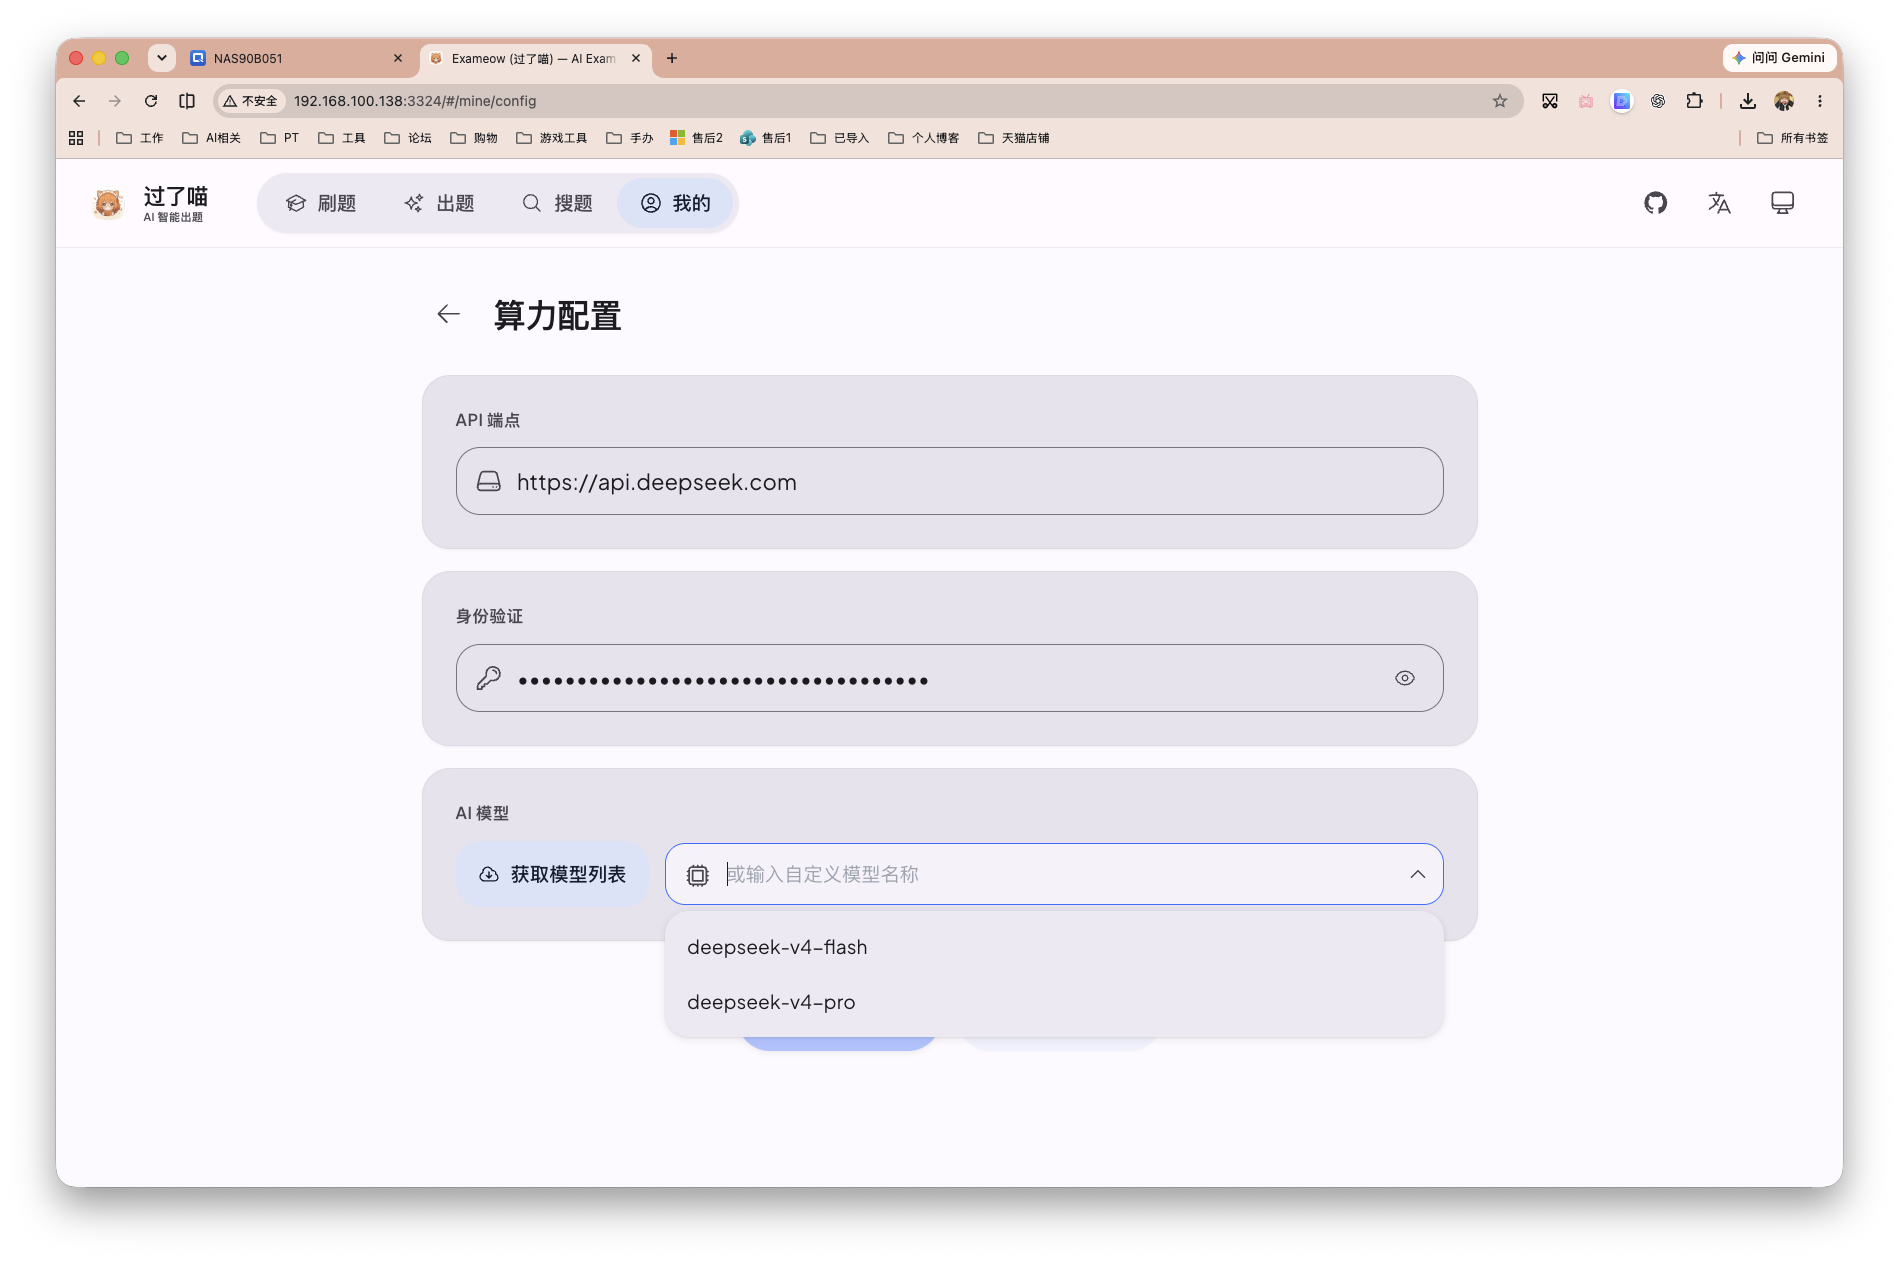Open the 搜题 navigation tab
1899x1261 pixels.
click(557, 203)
